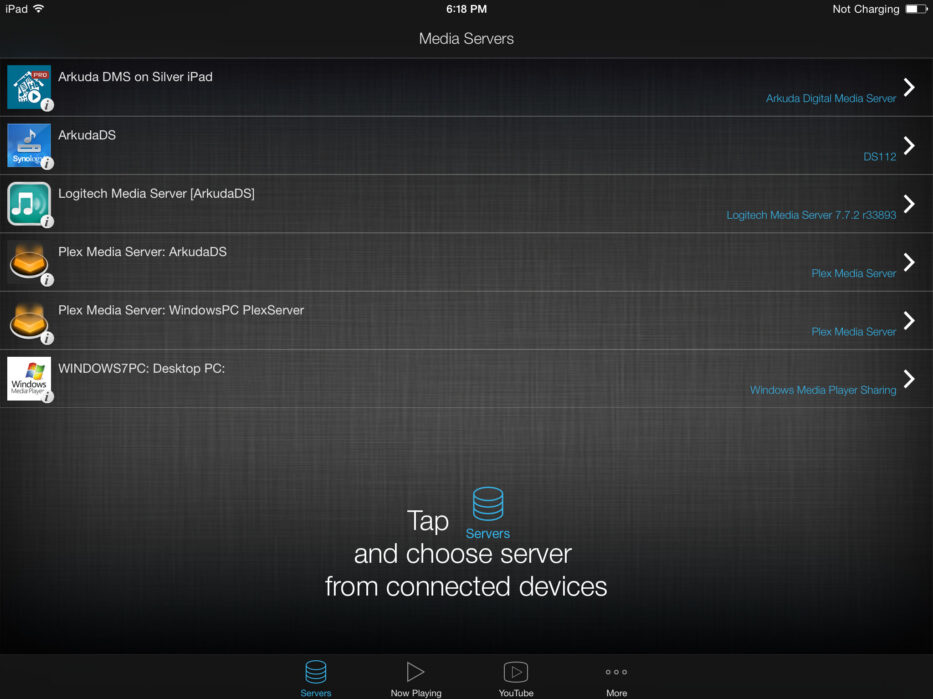Tap the Plex ArkudaDS server icon

click(29, 262)
